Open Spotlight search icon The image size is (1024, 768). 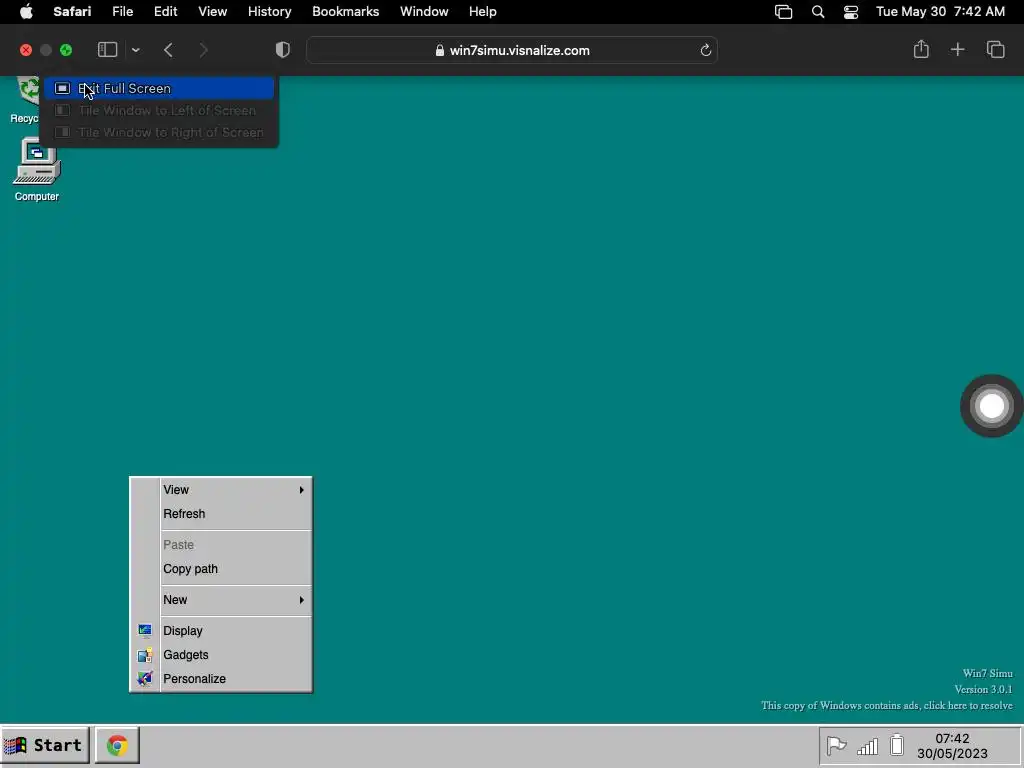818,12
